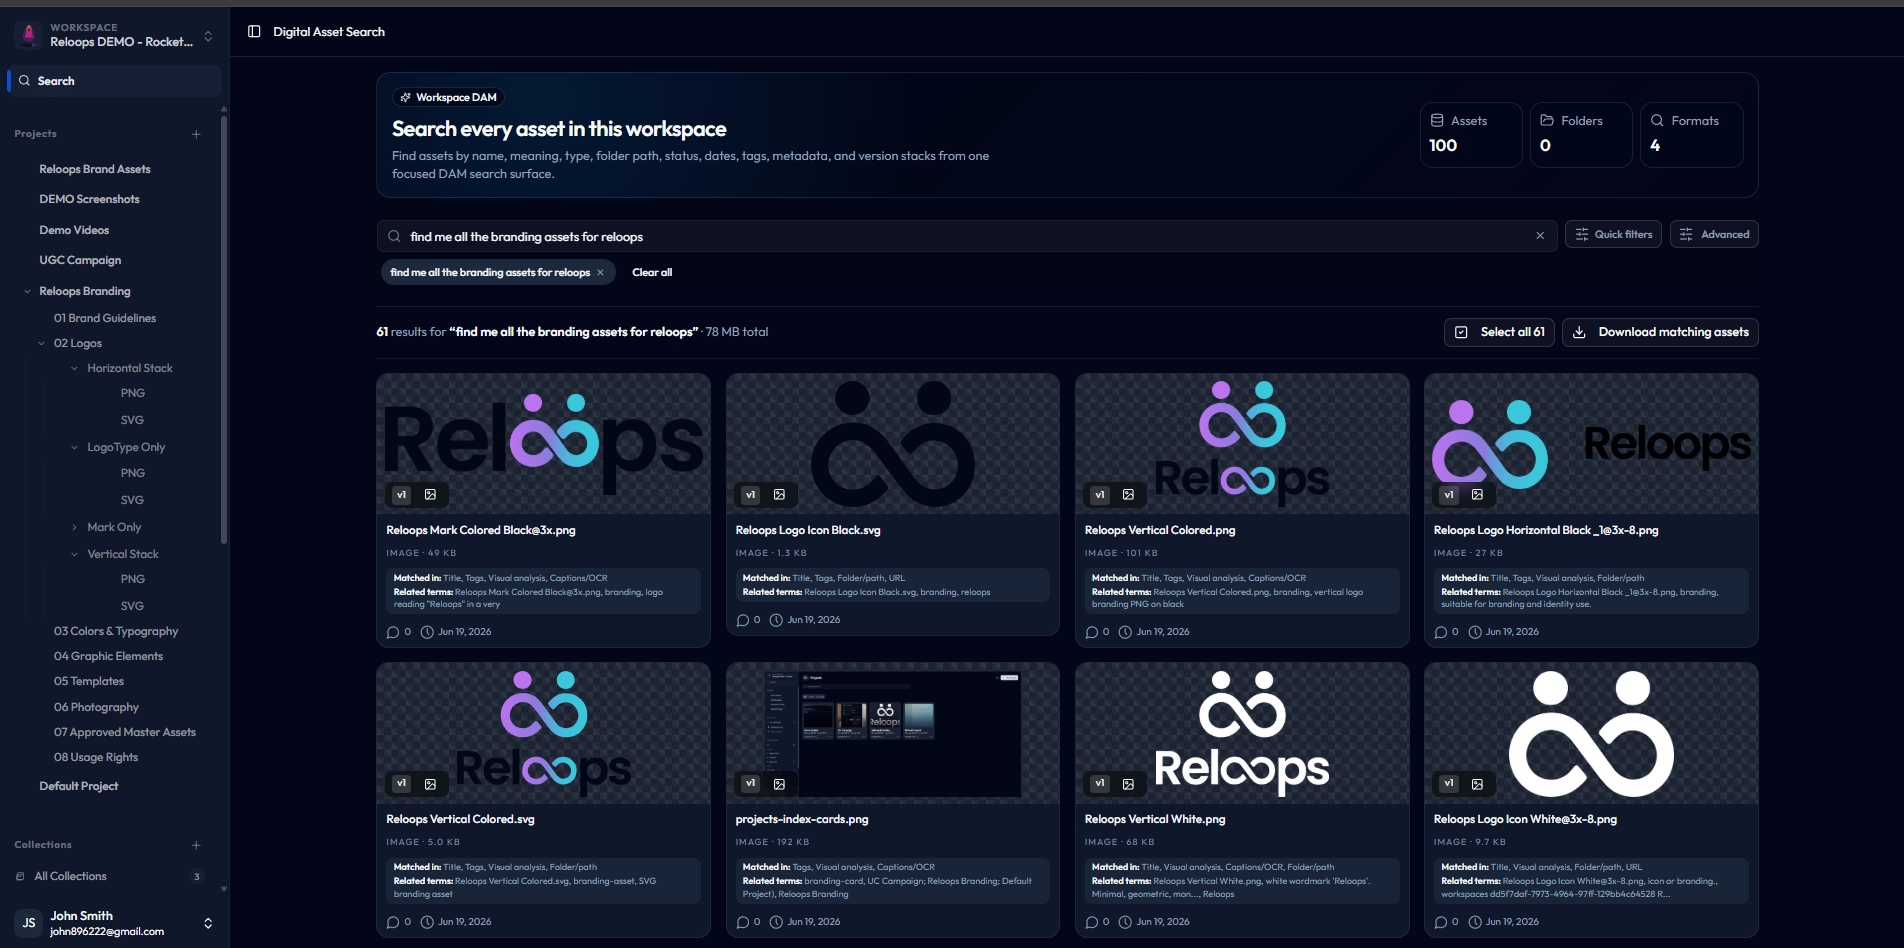The height and width of the screenshot is (948, 1904).
Task: Toggle the sidebar panel icon
Action: 254,32
